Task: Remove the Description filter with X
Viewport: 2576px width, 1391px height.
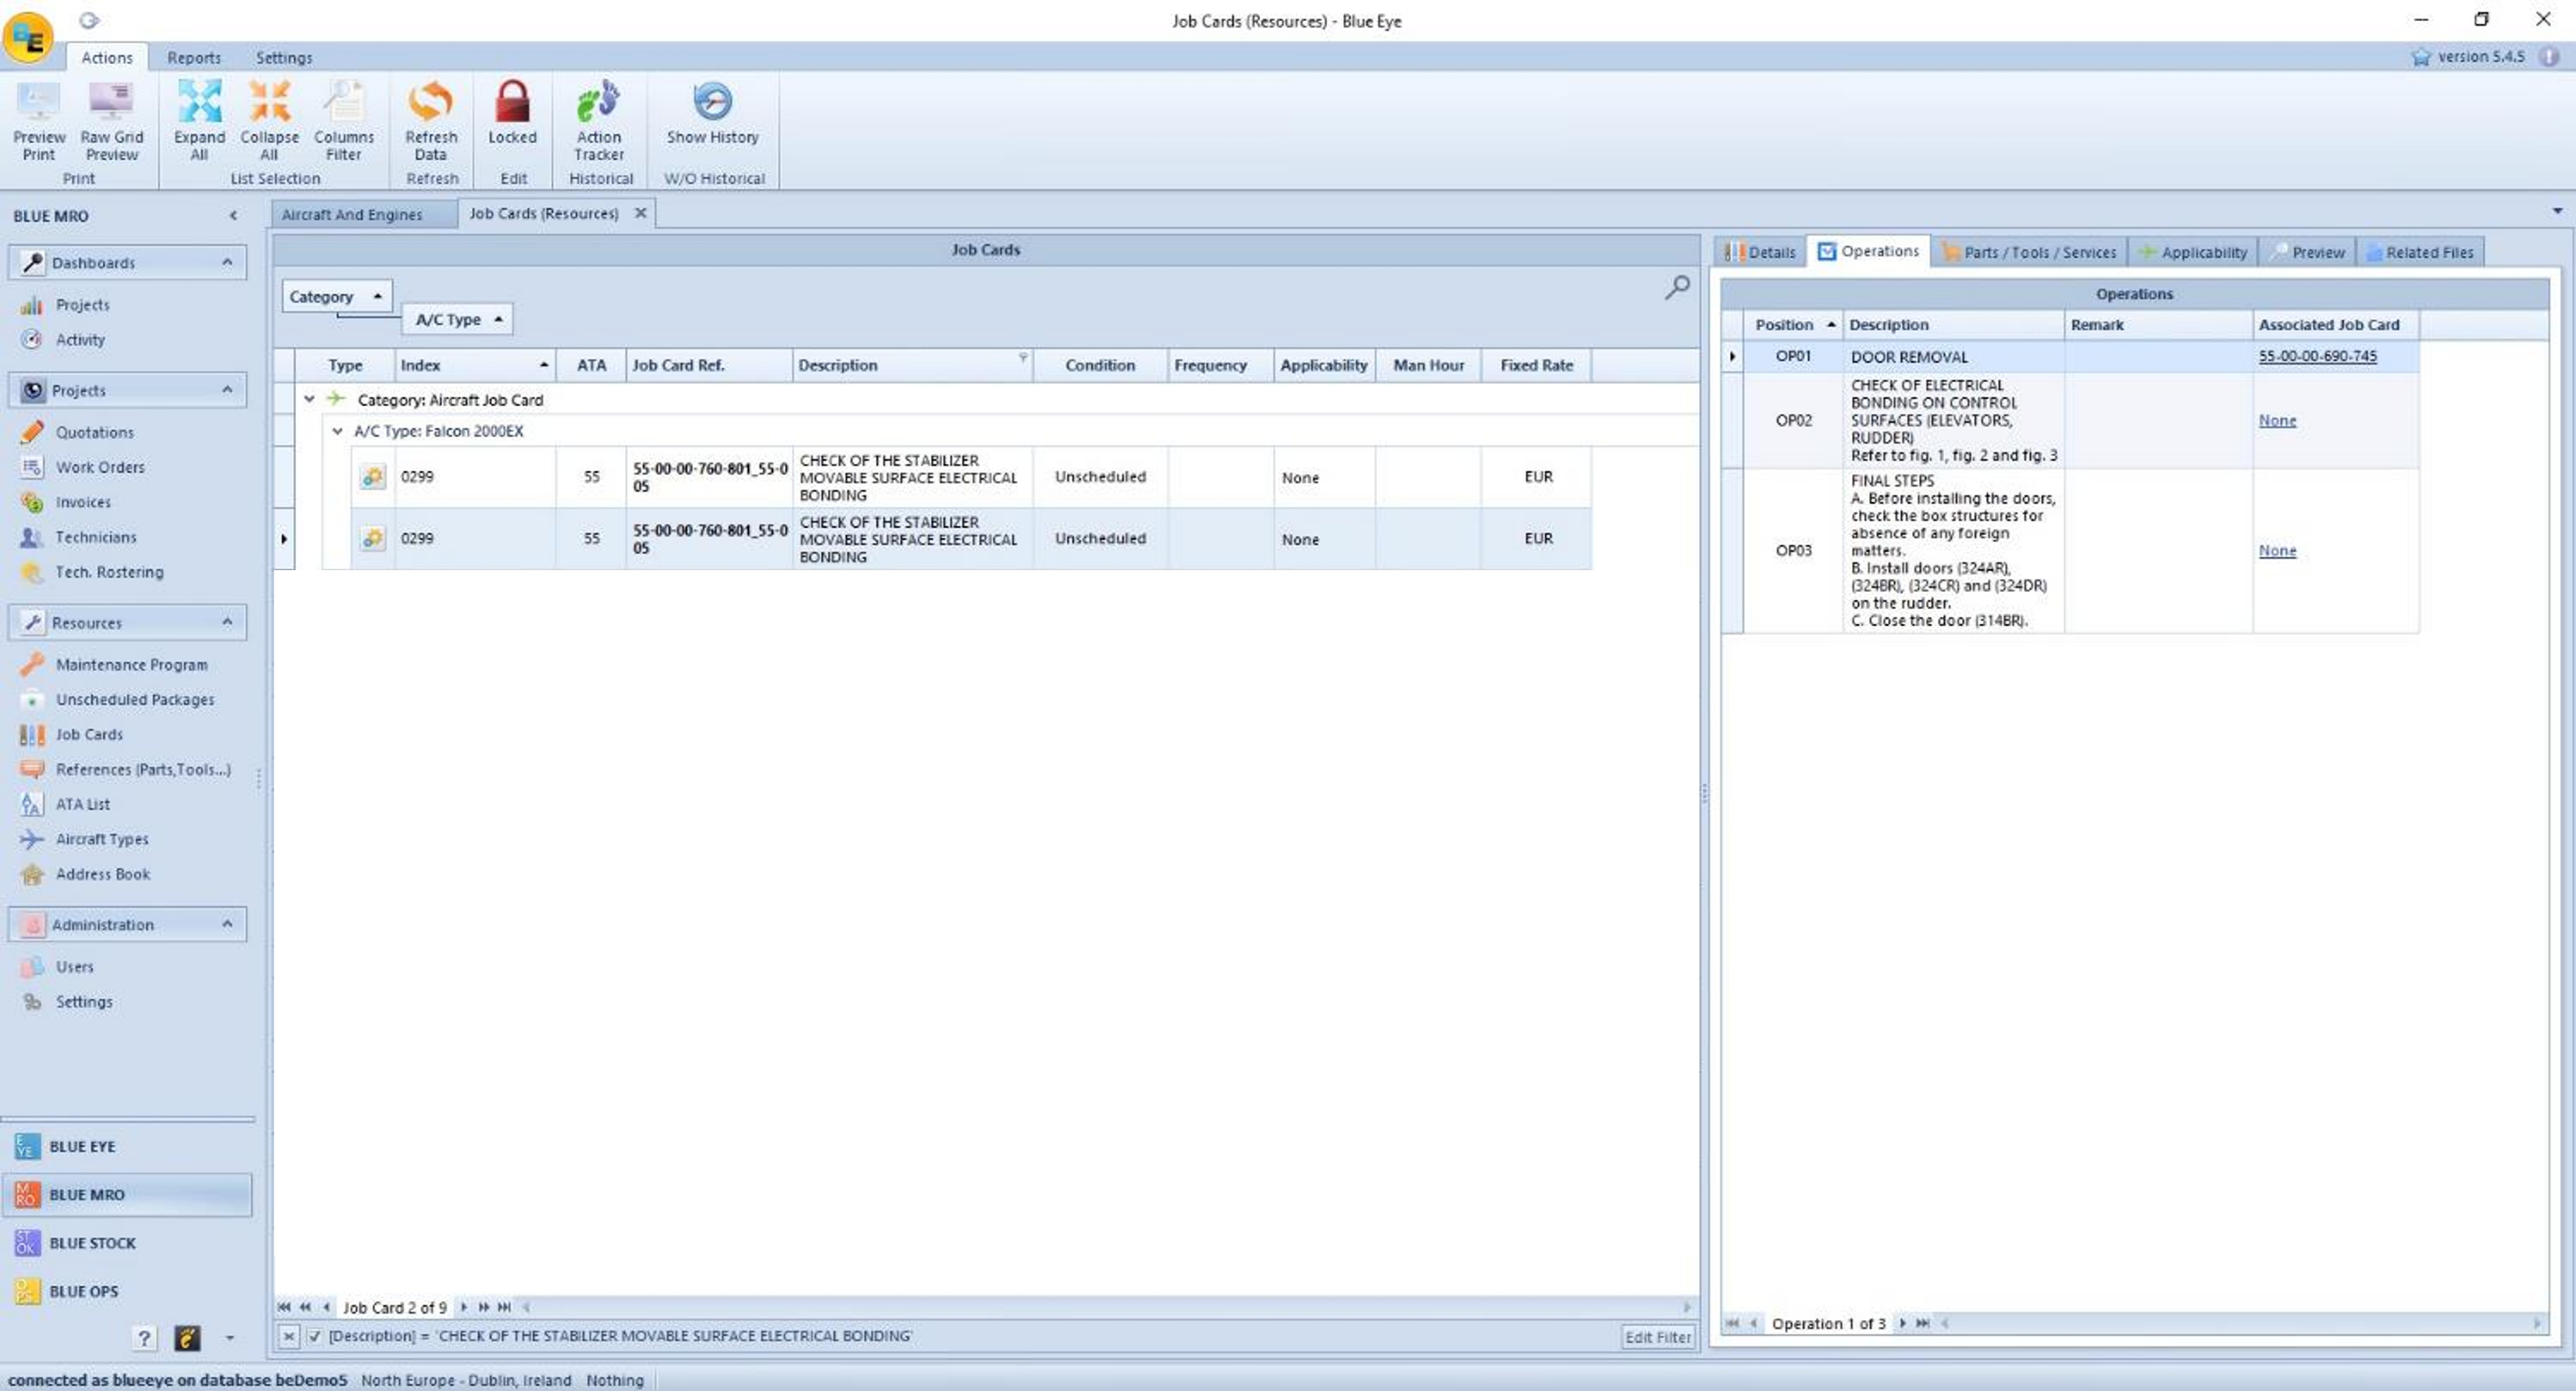Action: [288, 1336]
